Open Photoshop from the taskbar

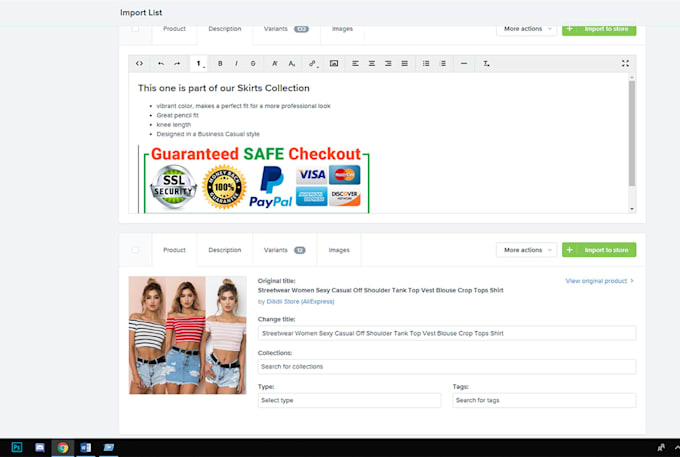17,447
